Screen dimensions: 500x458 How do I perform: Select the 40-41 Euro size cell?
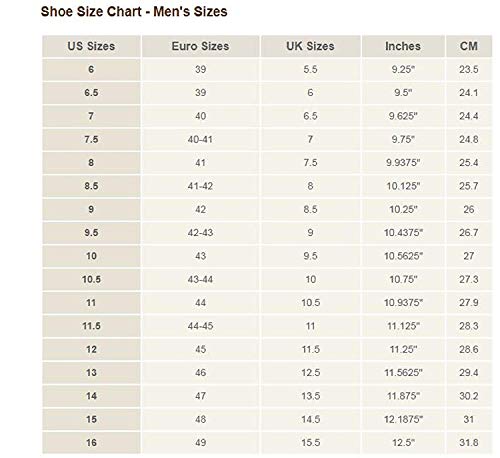click(200, 139)
